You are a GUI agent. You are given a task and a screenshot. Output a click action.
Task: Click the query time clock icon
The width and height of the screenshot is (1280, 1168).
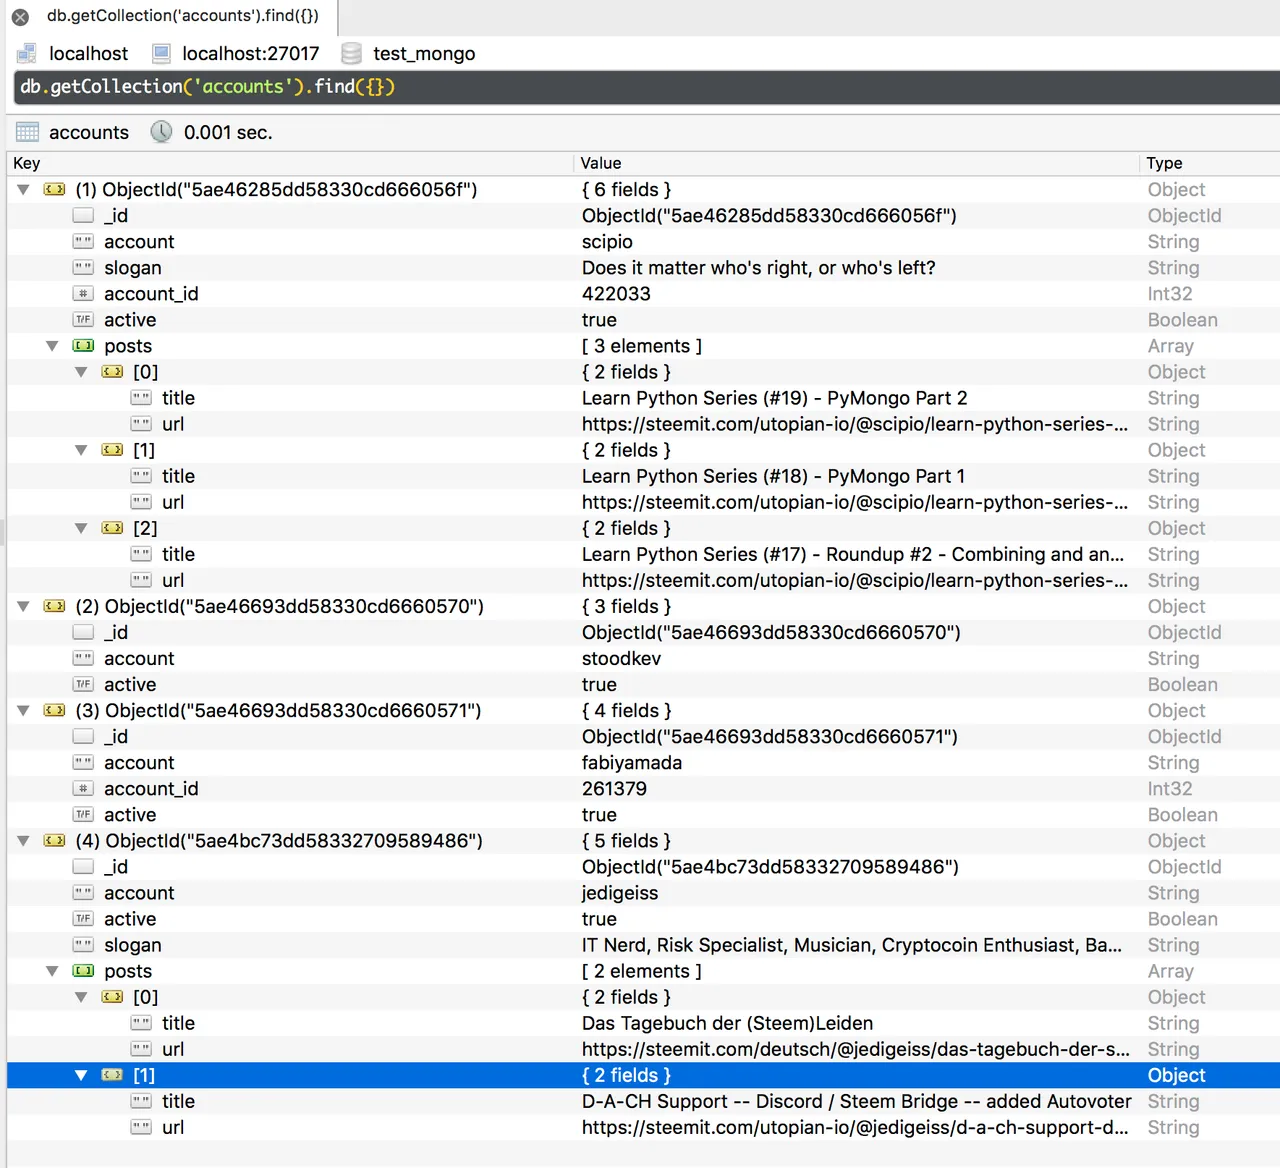[x=161, y=132]
